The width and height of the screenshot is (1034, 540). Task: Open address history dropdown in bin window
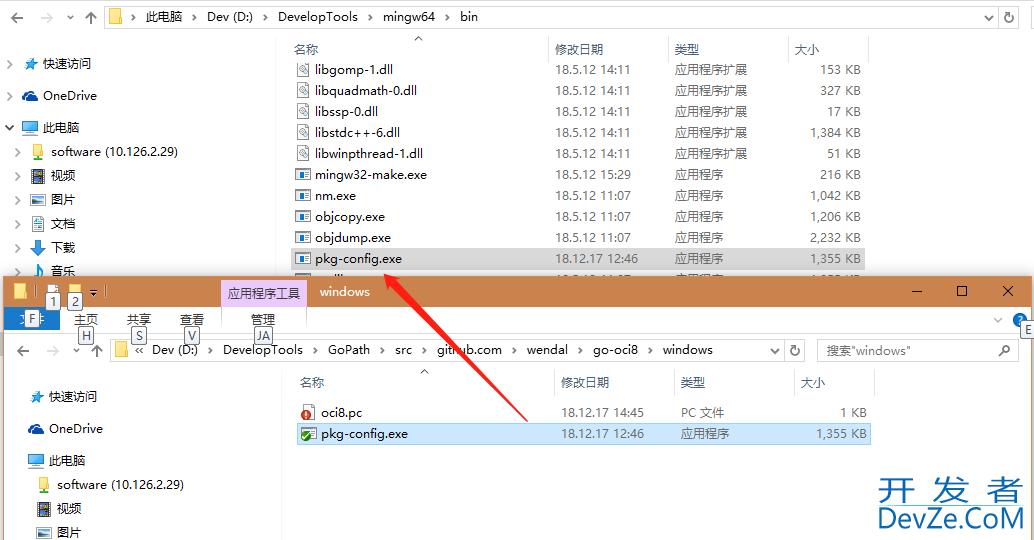tap(988, 18)
